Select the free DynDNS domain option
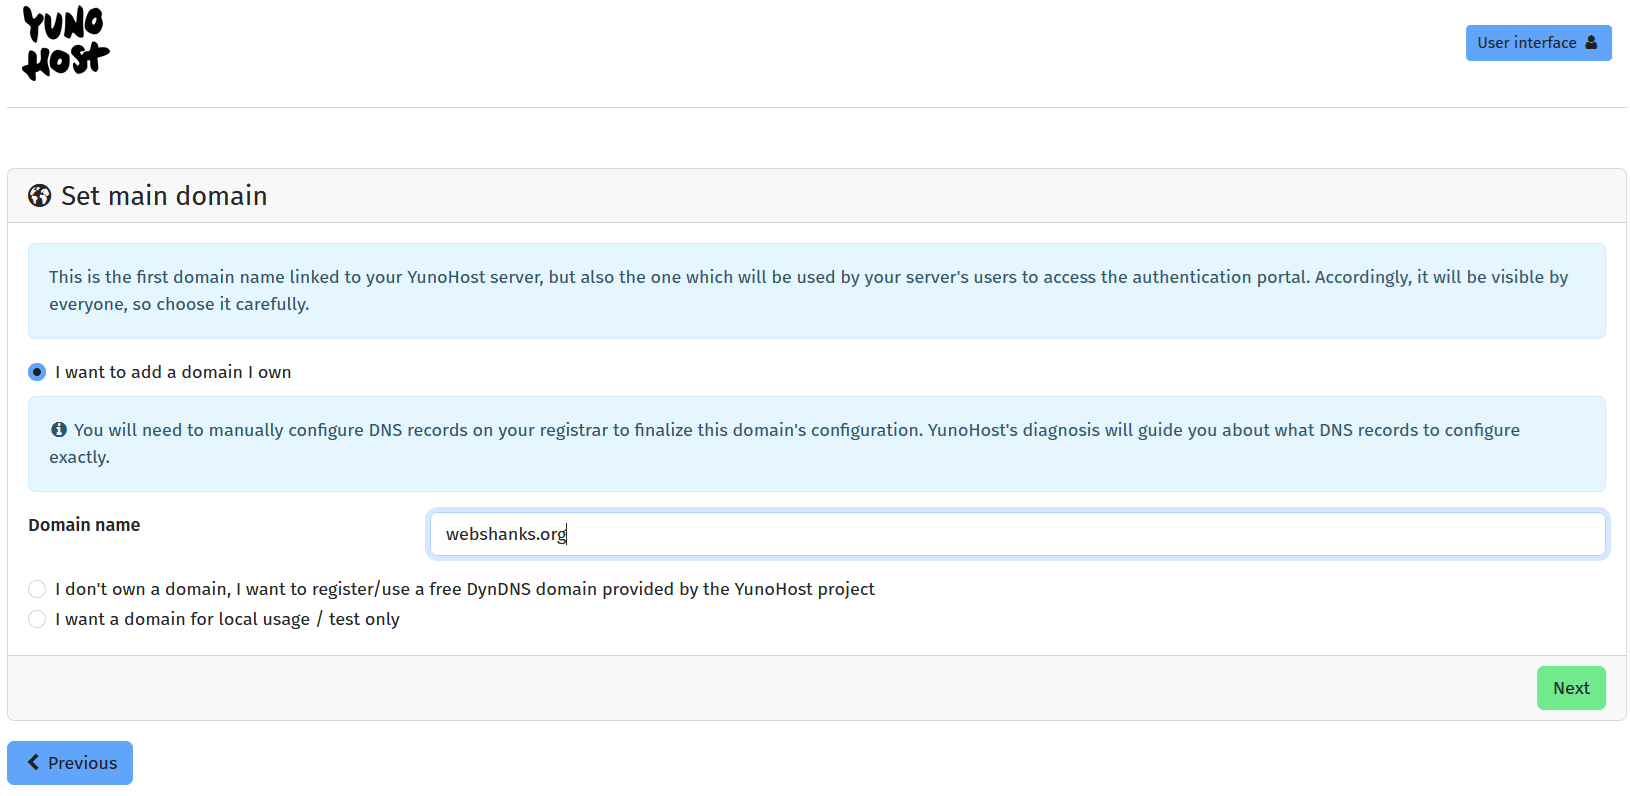This screenshot has height=796, width=1630. tap(37, 589)
